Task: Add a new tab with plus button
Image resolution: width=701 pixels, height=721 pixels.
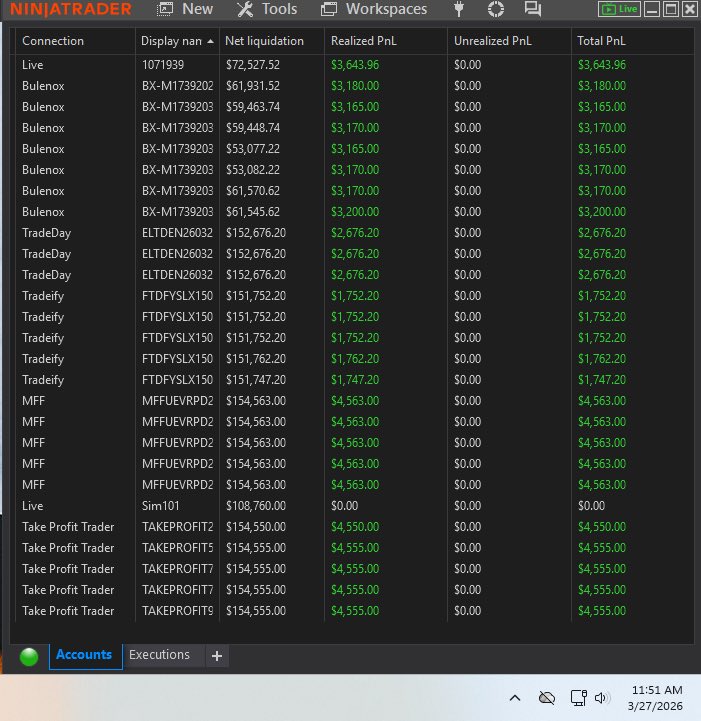Action: tap(217, 656)
